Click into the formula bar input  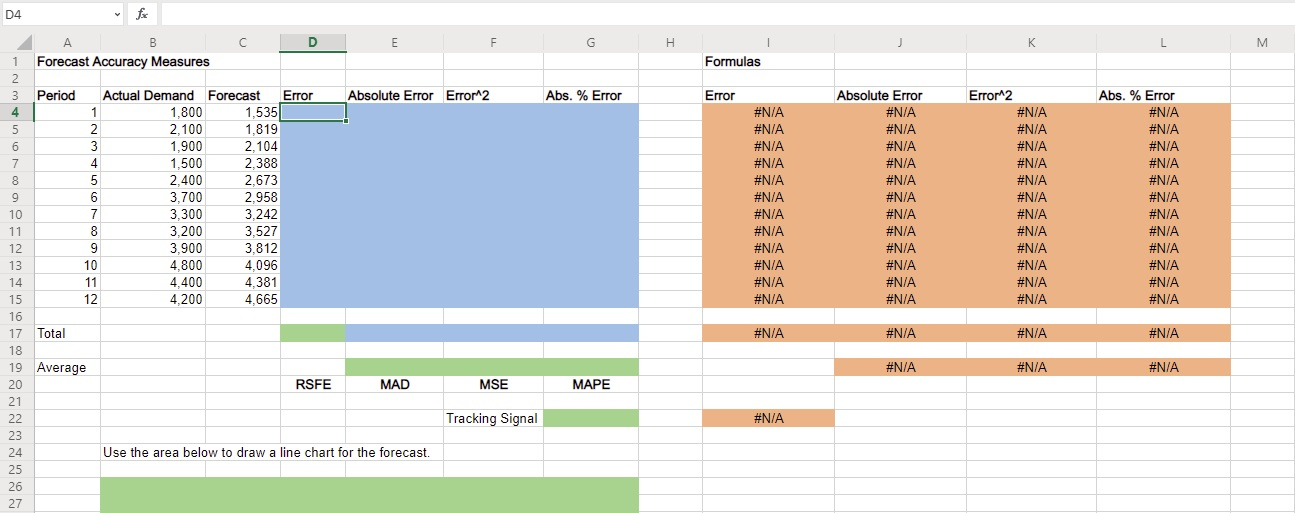click(x=726, y=15)
